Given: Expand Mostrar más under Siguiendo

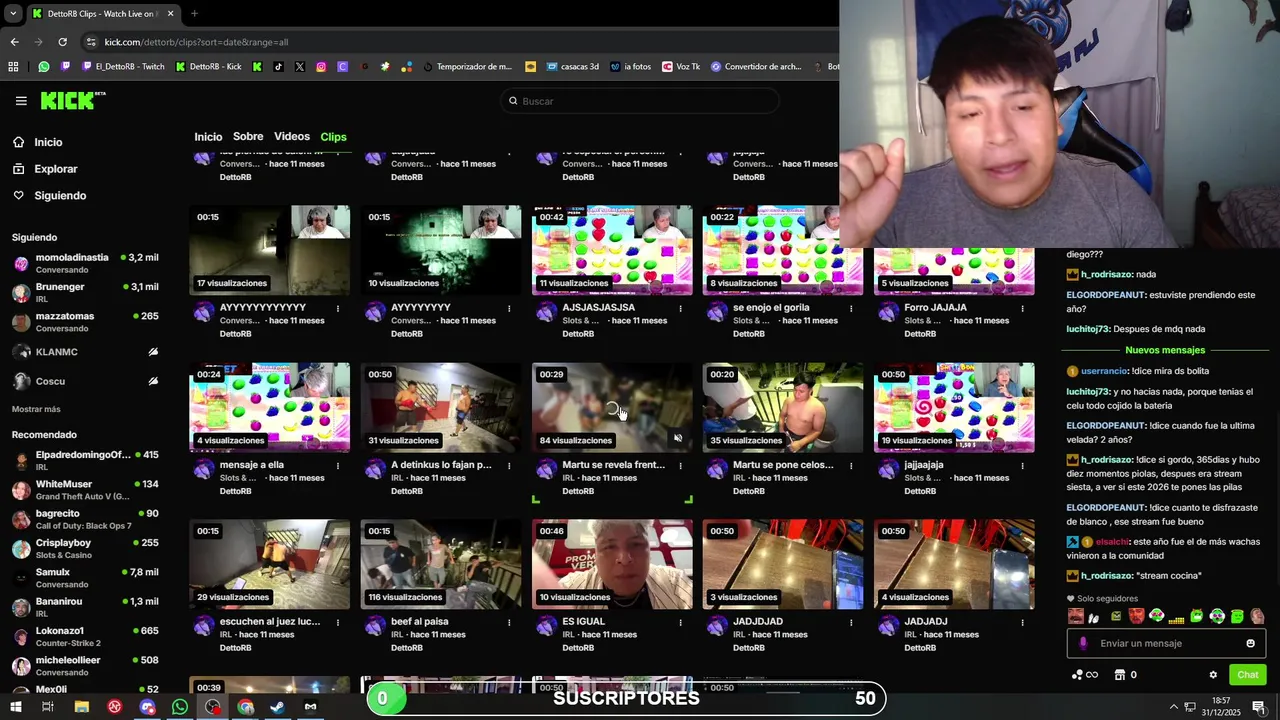Looking at the screenshot, I should 36,409.
